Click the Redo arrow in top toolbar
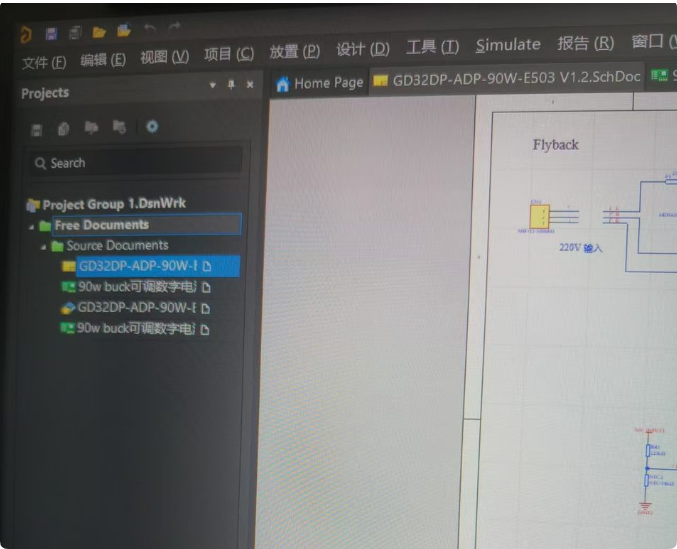 [175, 27]
